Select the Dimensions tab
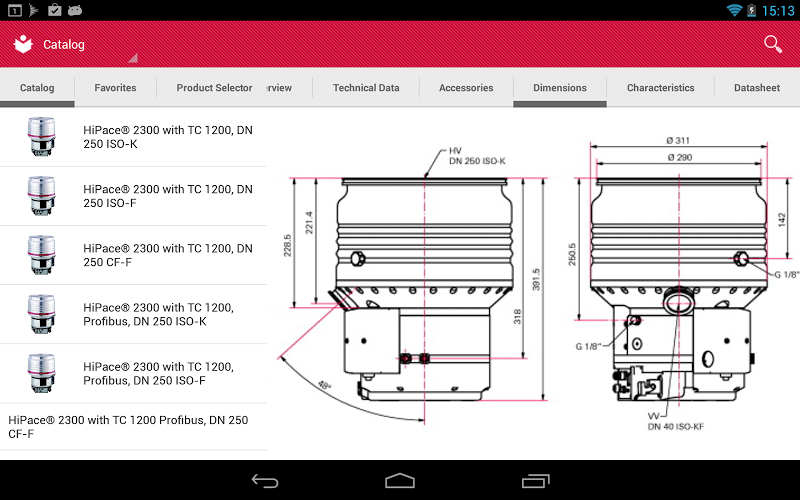The height and width of the screenshot is (500, 800). (560, 88)
